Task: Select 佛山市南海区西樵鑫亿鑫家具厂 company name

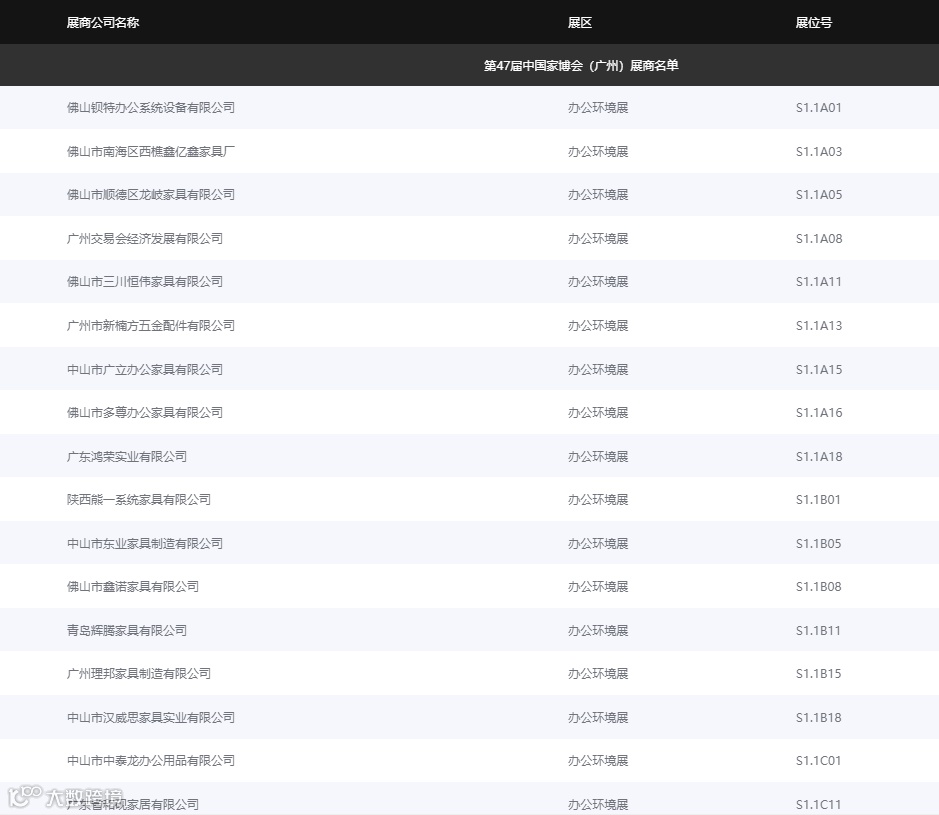Action: point(151,152)
